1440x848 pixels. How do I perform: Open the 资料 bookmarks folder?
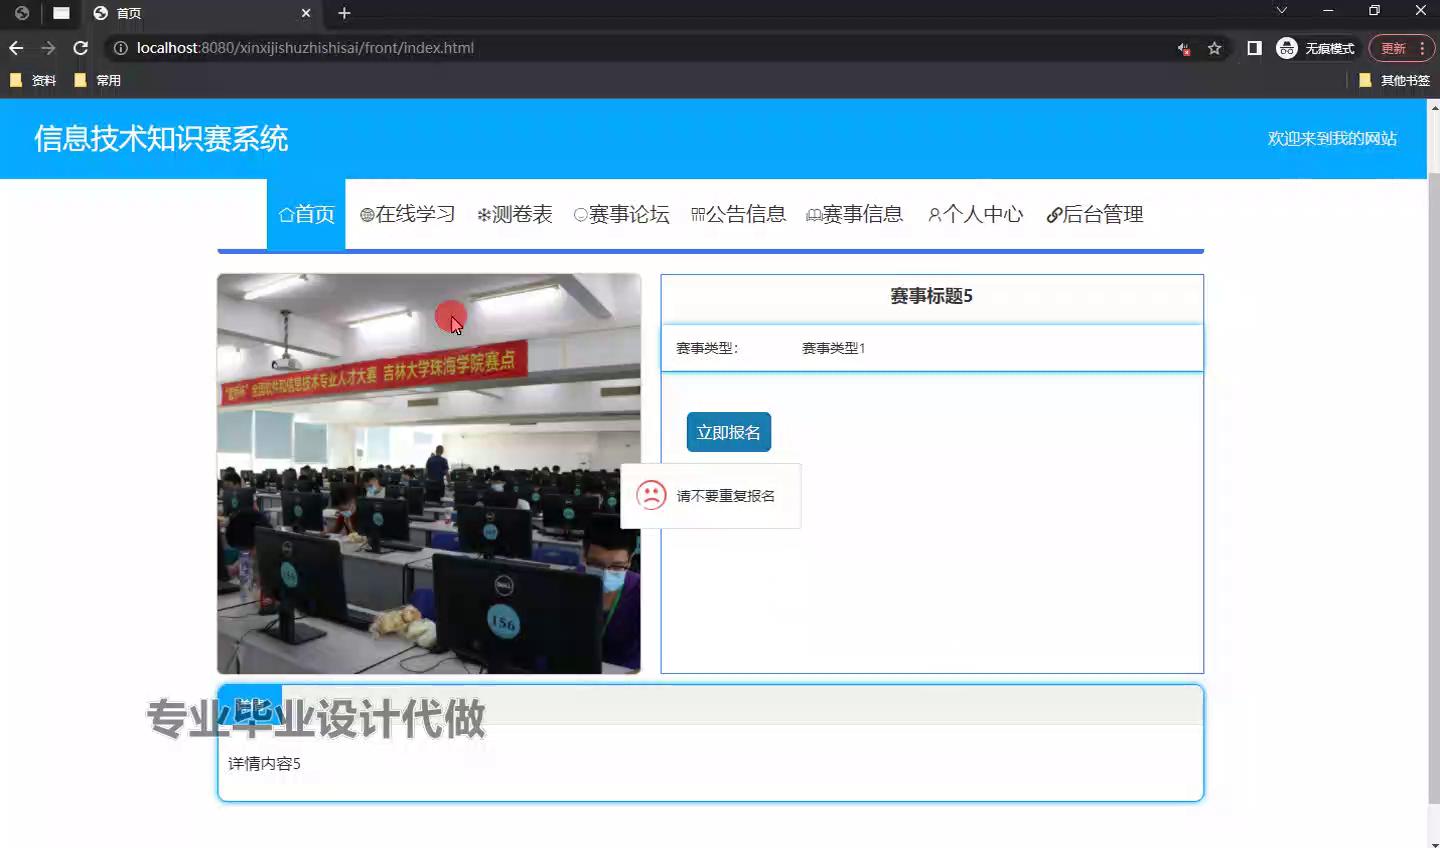pyautogui.click(x=33, y=80)
